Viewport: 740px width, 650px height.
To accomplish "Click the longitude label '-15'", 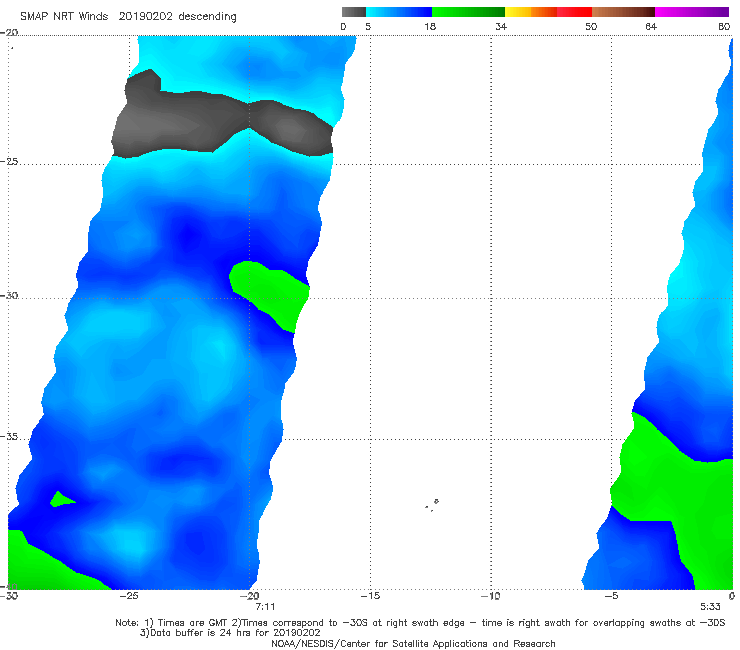I will pos(370,596).
